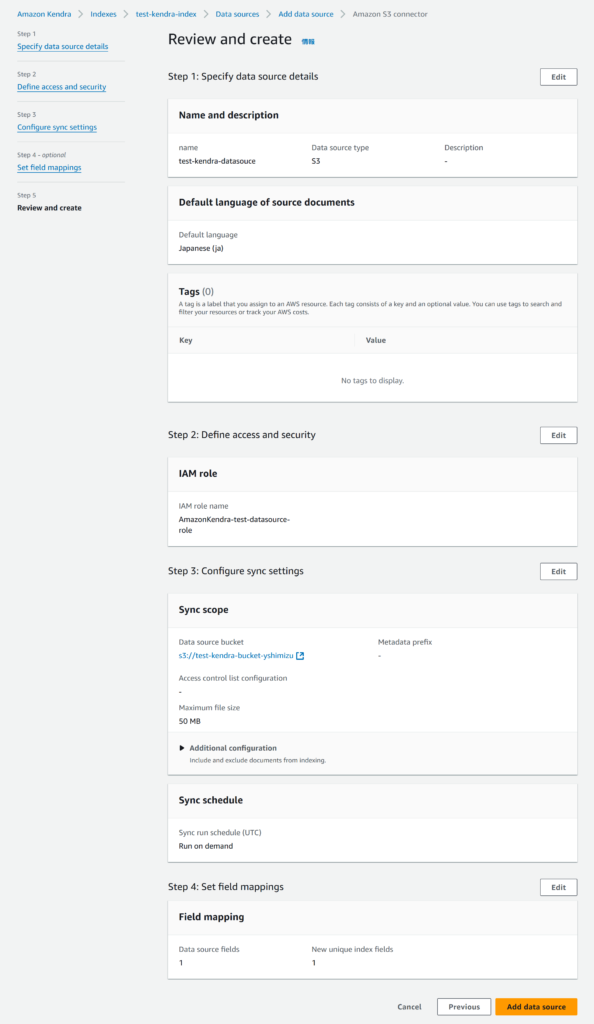
Task: Open Amazon Kendra breadcrumb
Action: coord(44,14)
